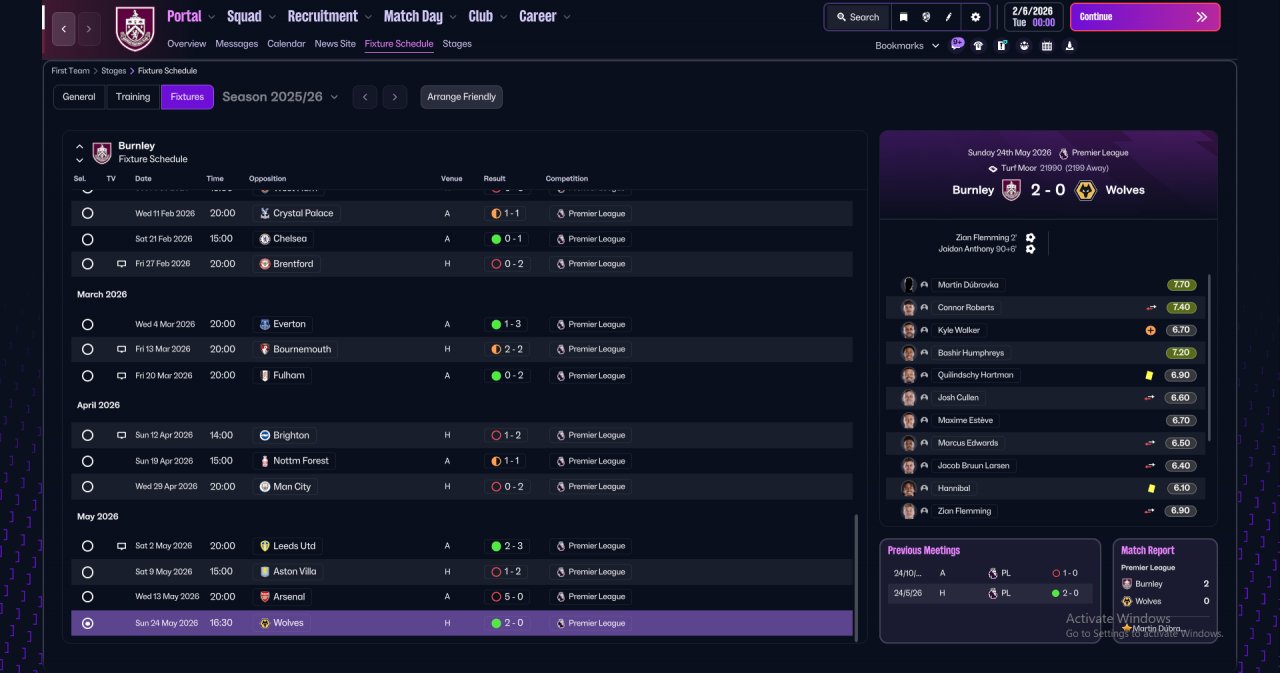Select the Training tab

click(x=133, y=97)
